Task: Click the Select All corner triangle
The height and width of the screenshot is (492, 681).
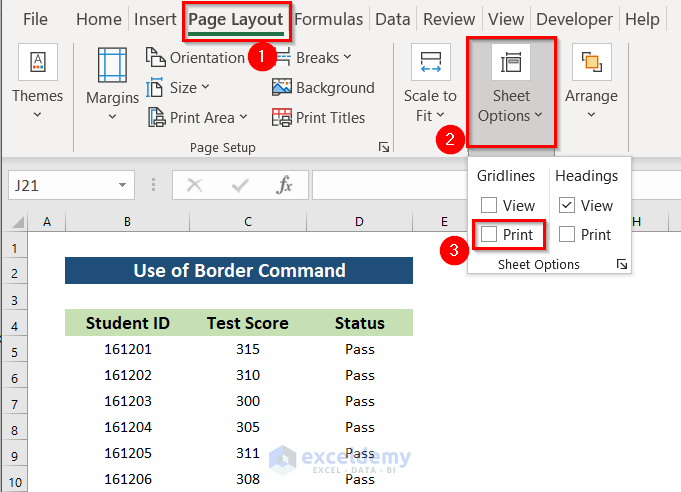Action: tap(17, 222)
